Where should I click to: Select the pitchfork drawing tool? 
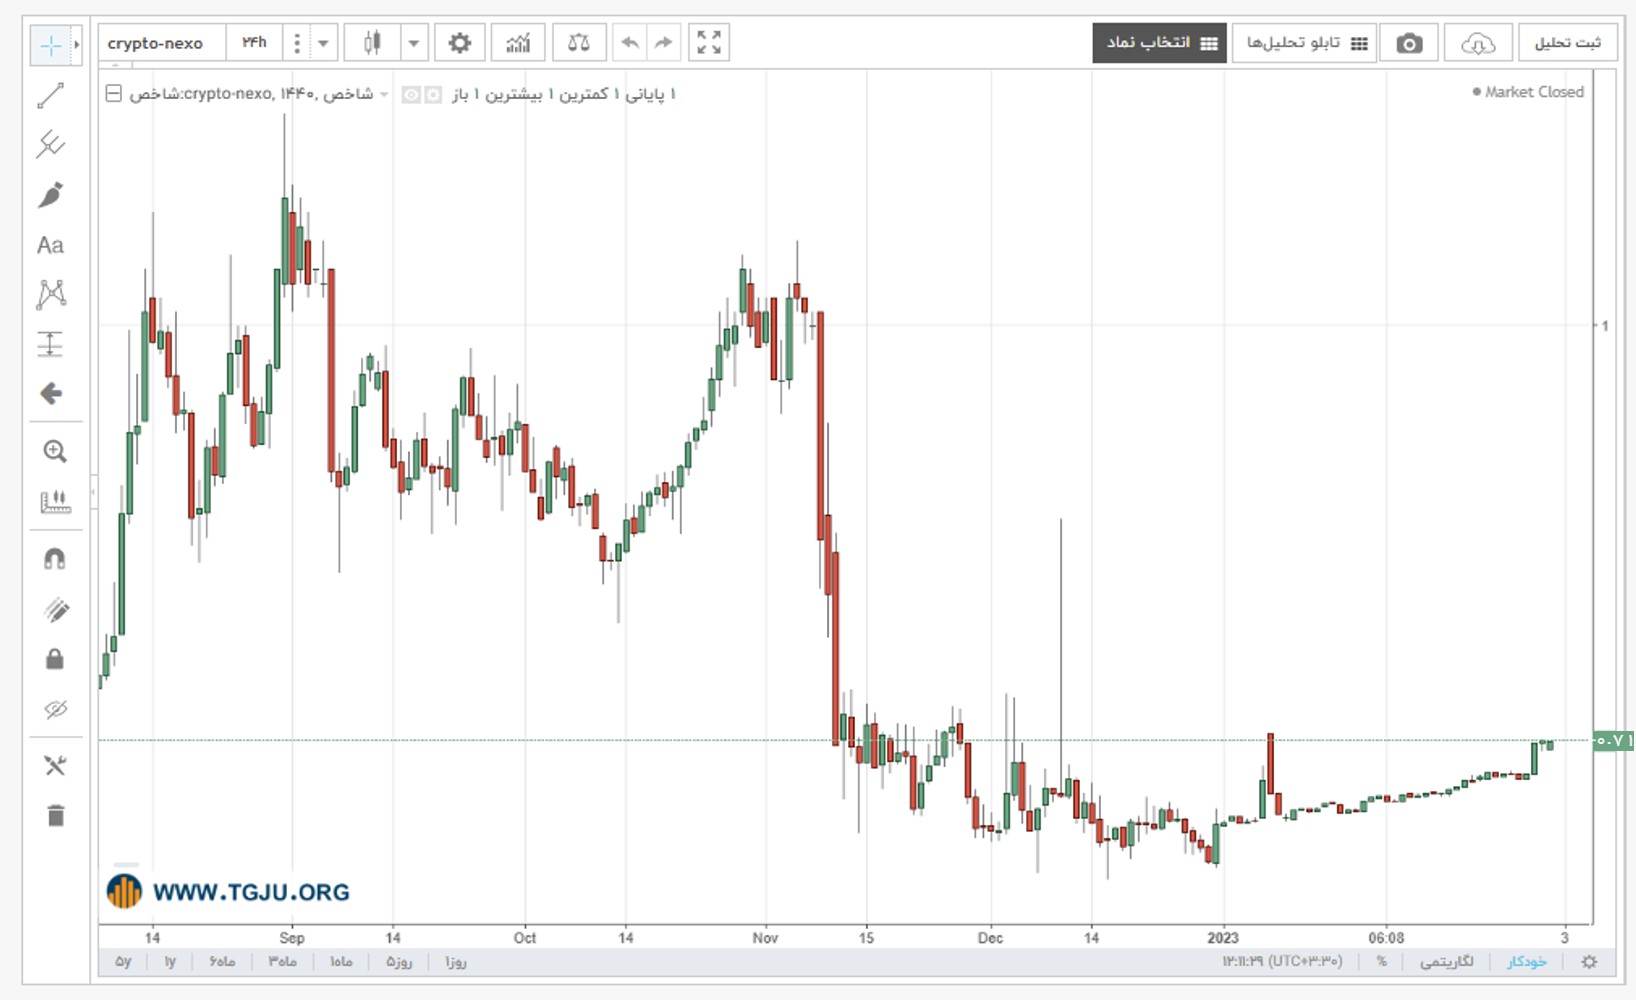click(51, 145)
